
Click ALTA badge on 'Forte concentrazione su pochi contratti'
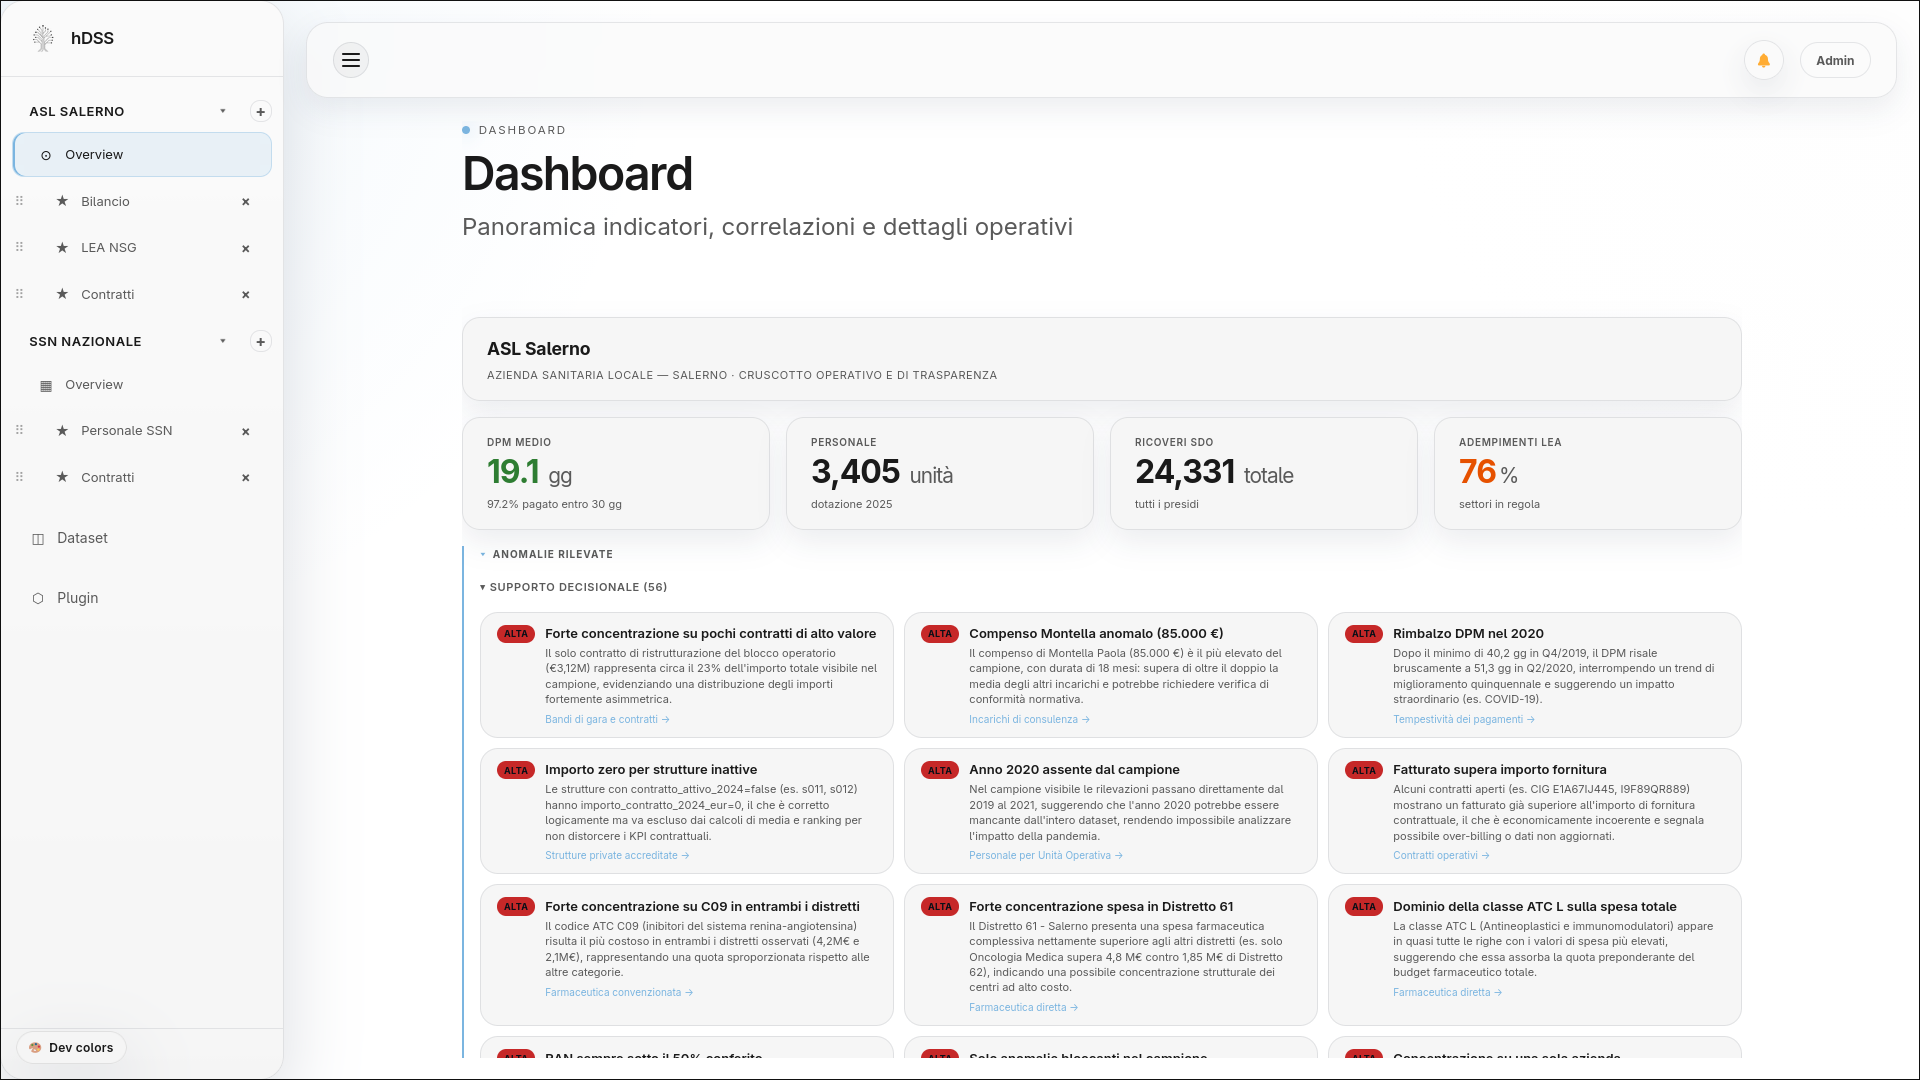pos(516,634)
